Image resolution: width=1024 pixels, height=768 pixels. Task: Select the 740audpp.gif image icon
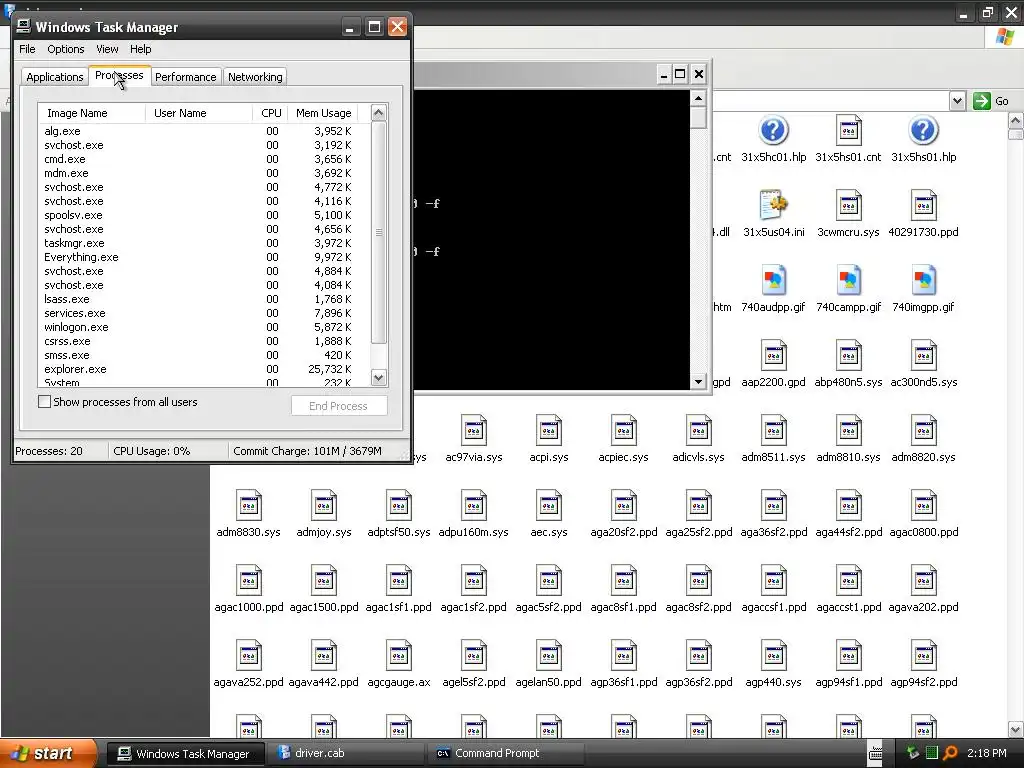[x=773, y=281]
